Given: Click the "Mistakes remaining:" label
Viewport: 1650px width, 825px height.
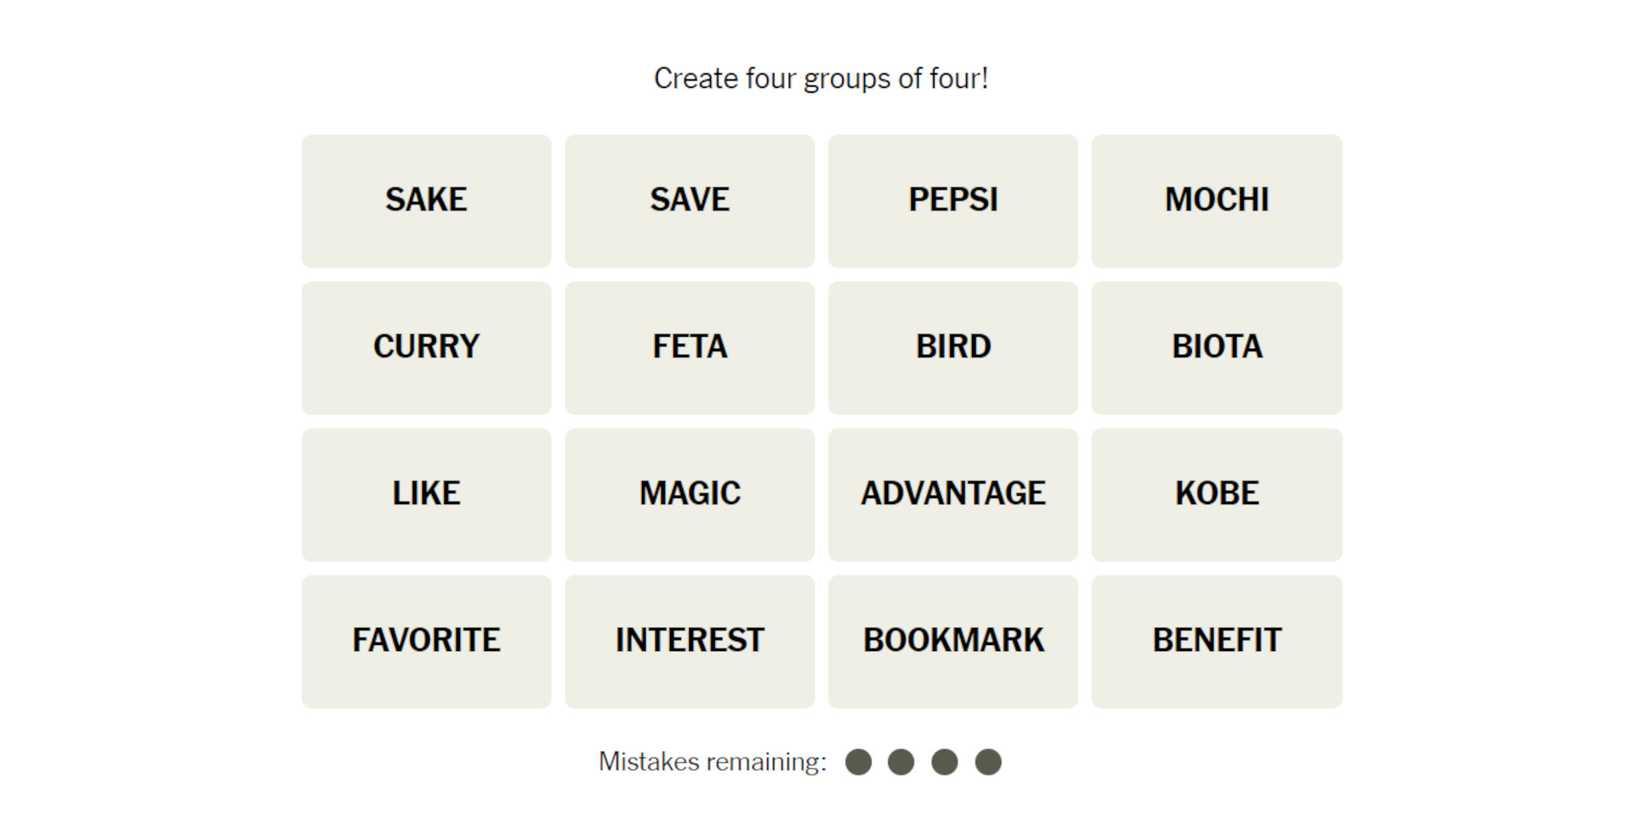Looking at the screenshot, I should pyautogui.click(x=712, y=762).
